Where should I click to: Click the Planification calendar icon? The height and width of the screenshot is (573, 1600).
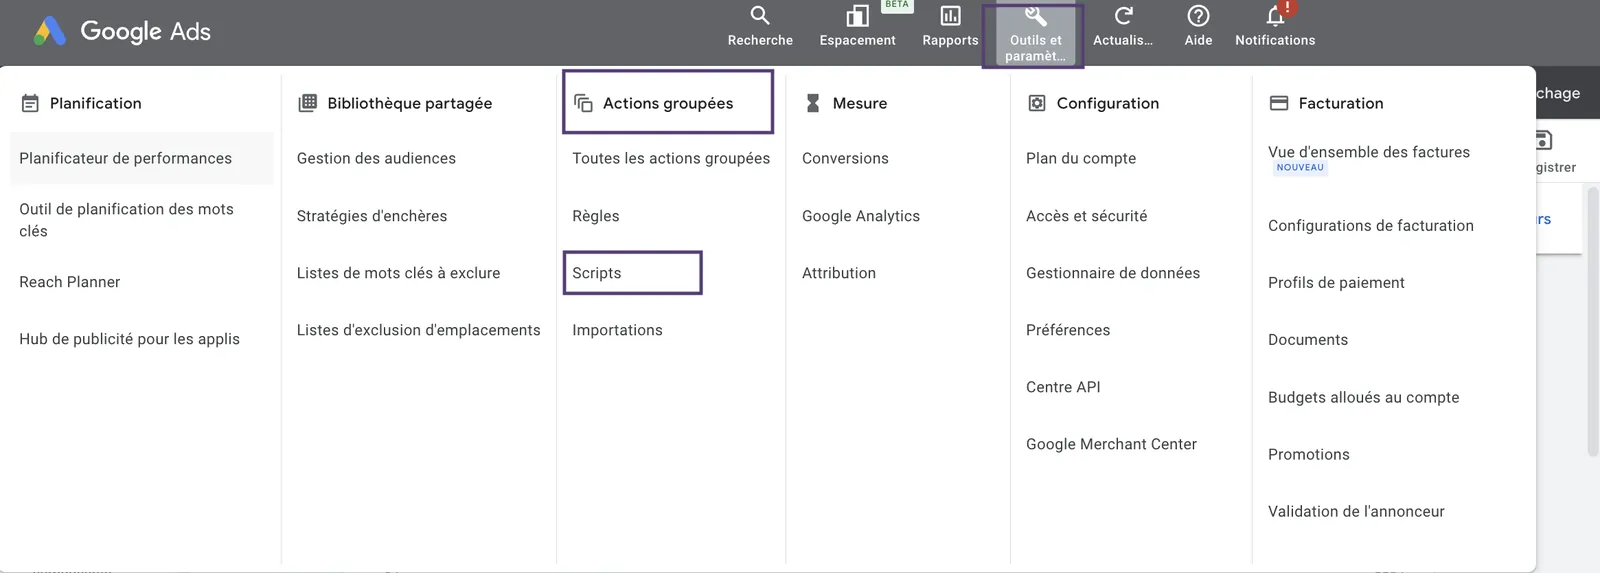[30, 103]
